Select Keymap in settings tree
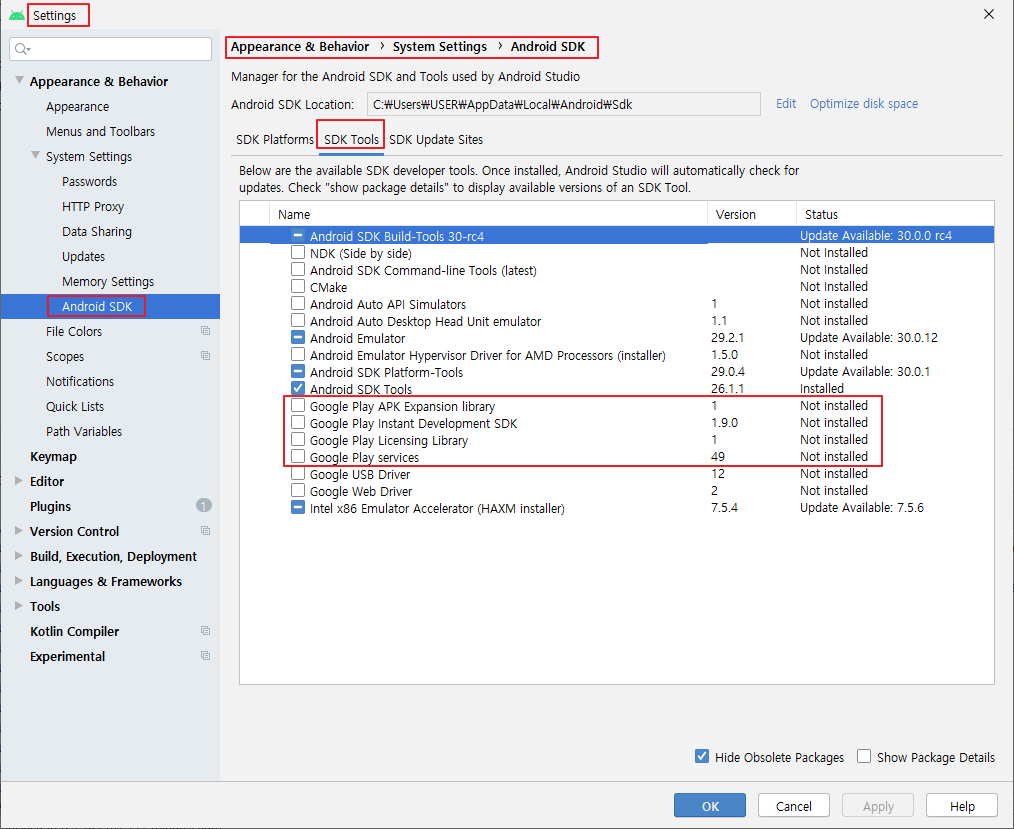1014x829 pixels. (x=53, y=456)
